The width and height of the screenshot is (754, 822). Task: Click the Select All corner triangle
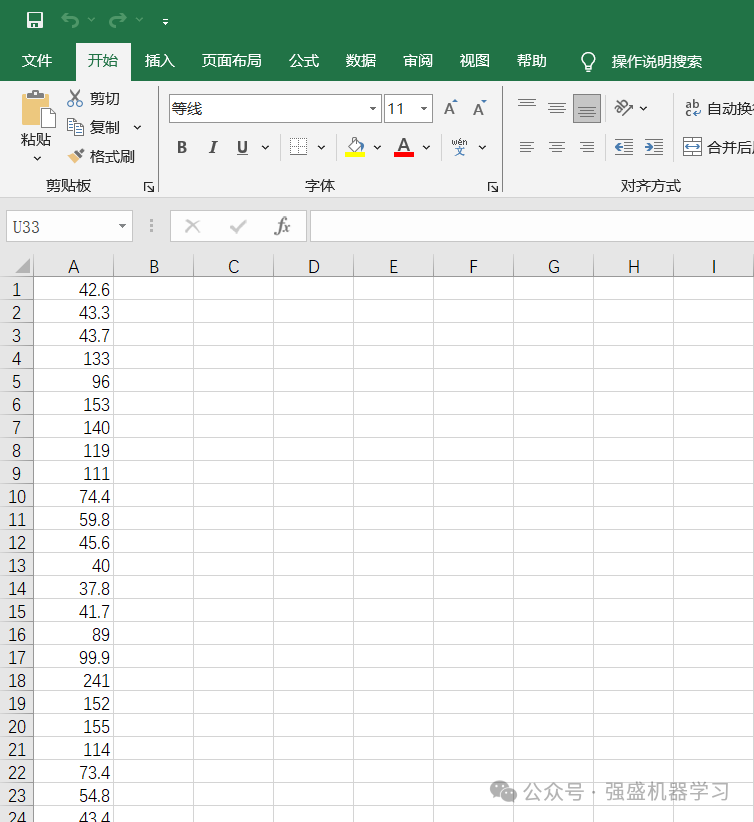coord(23,266)
